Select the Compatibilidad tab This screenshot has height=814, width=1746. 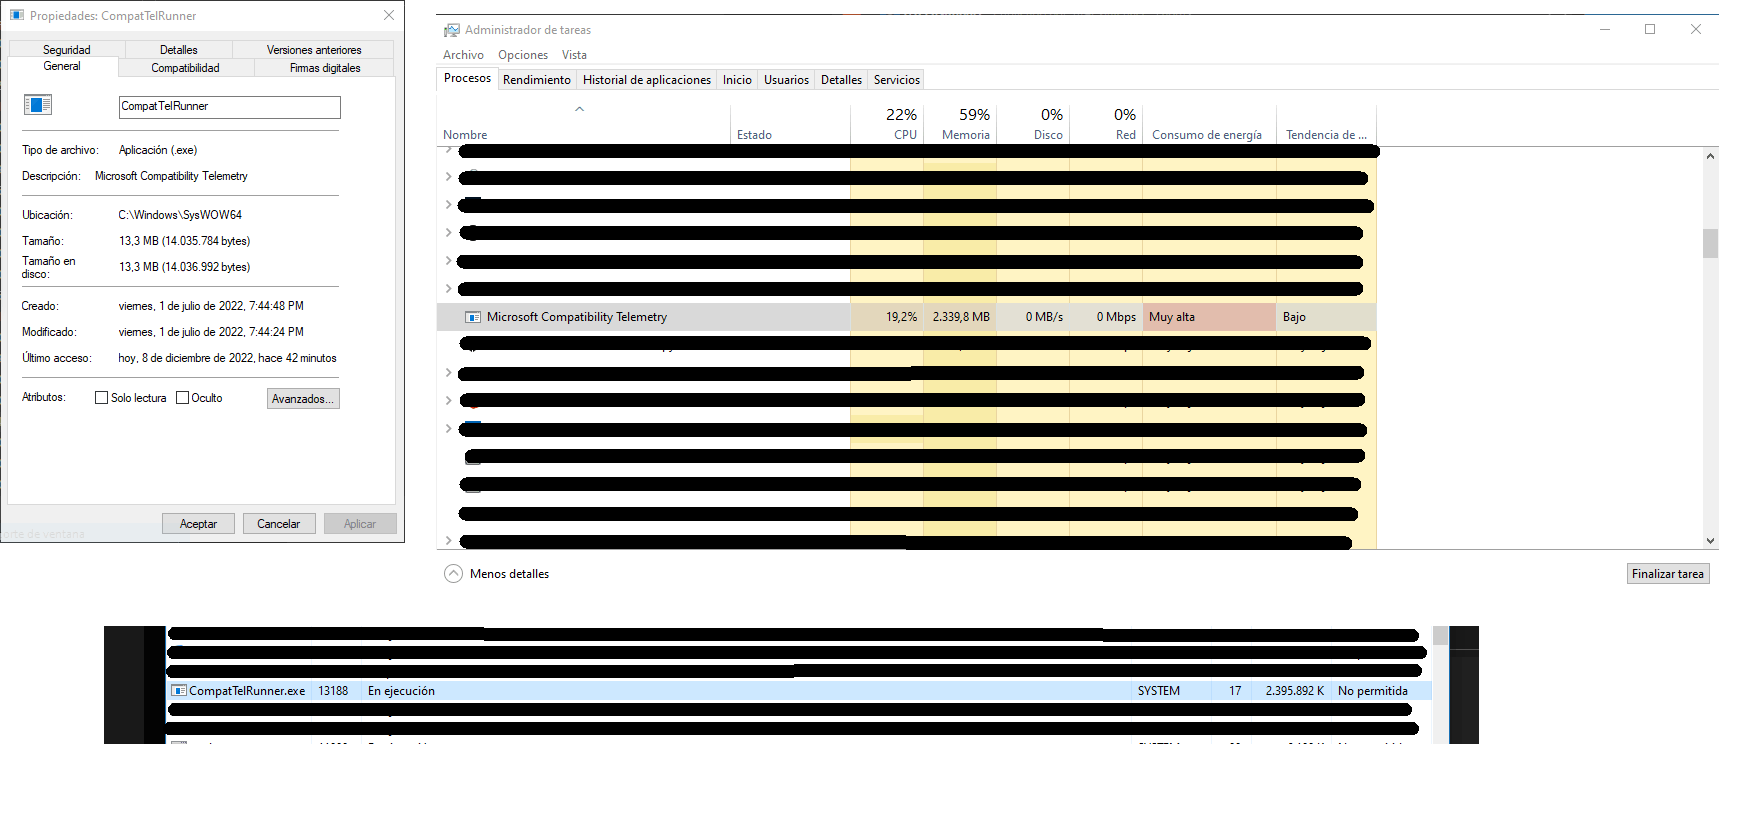(186, 68)
